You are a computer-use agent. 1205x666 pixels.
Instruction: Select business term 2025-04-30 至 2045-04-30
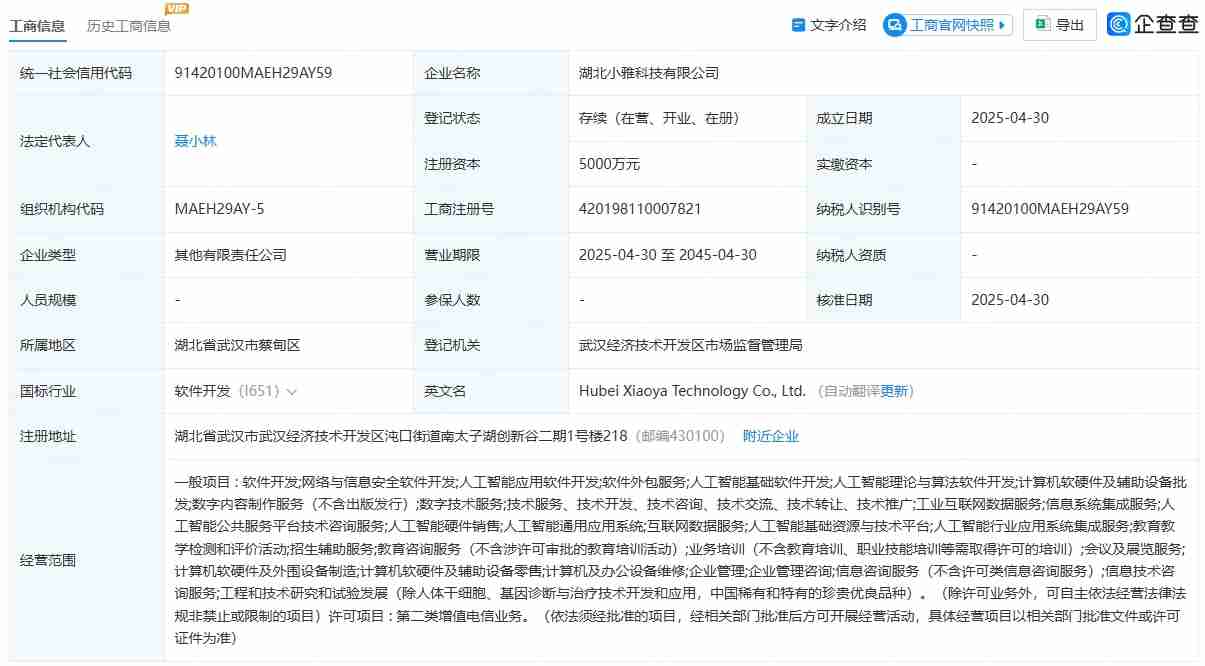pyautogui.click(x=668, y=255)
